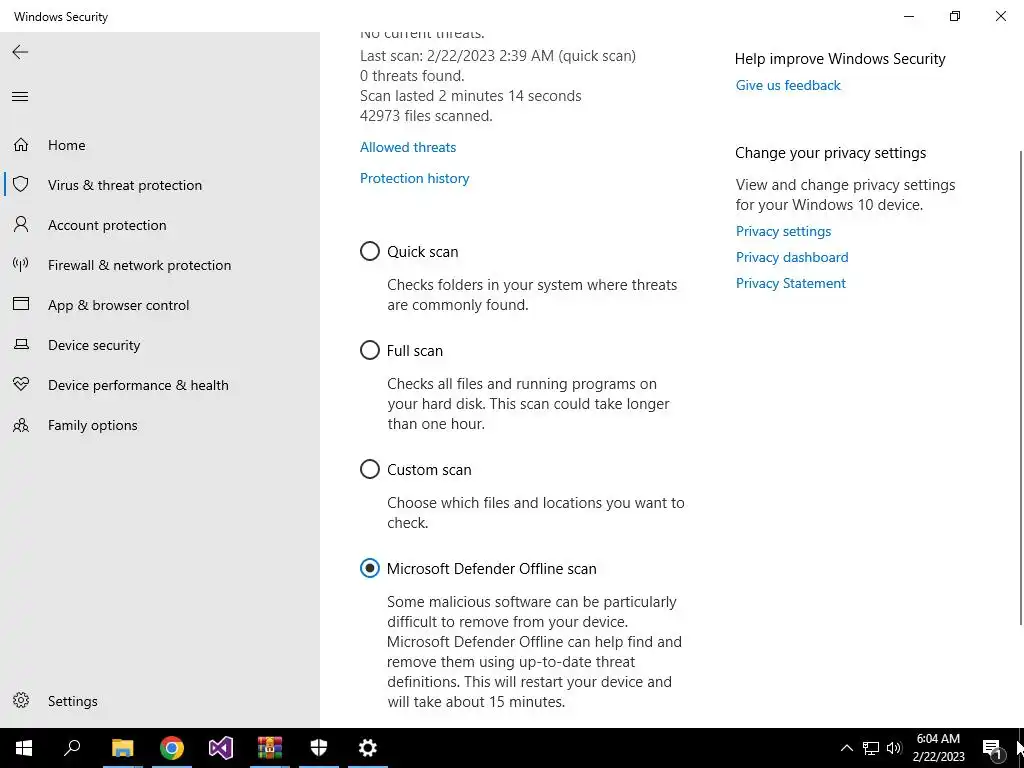
Task: Open the Privacy Statement link
Action: click(791, 283)
